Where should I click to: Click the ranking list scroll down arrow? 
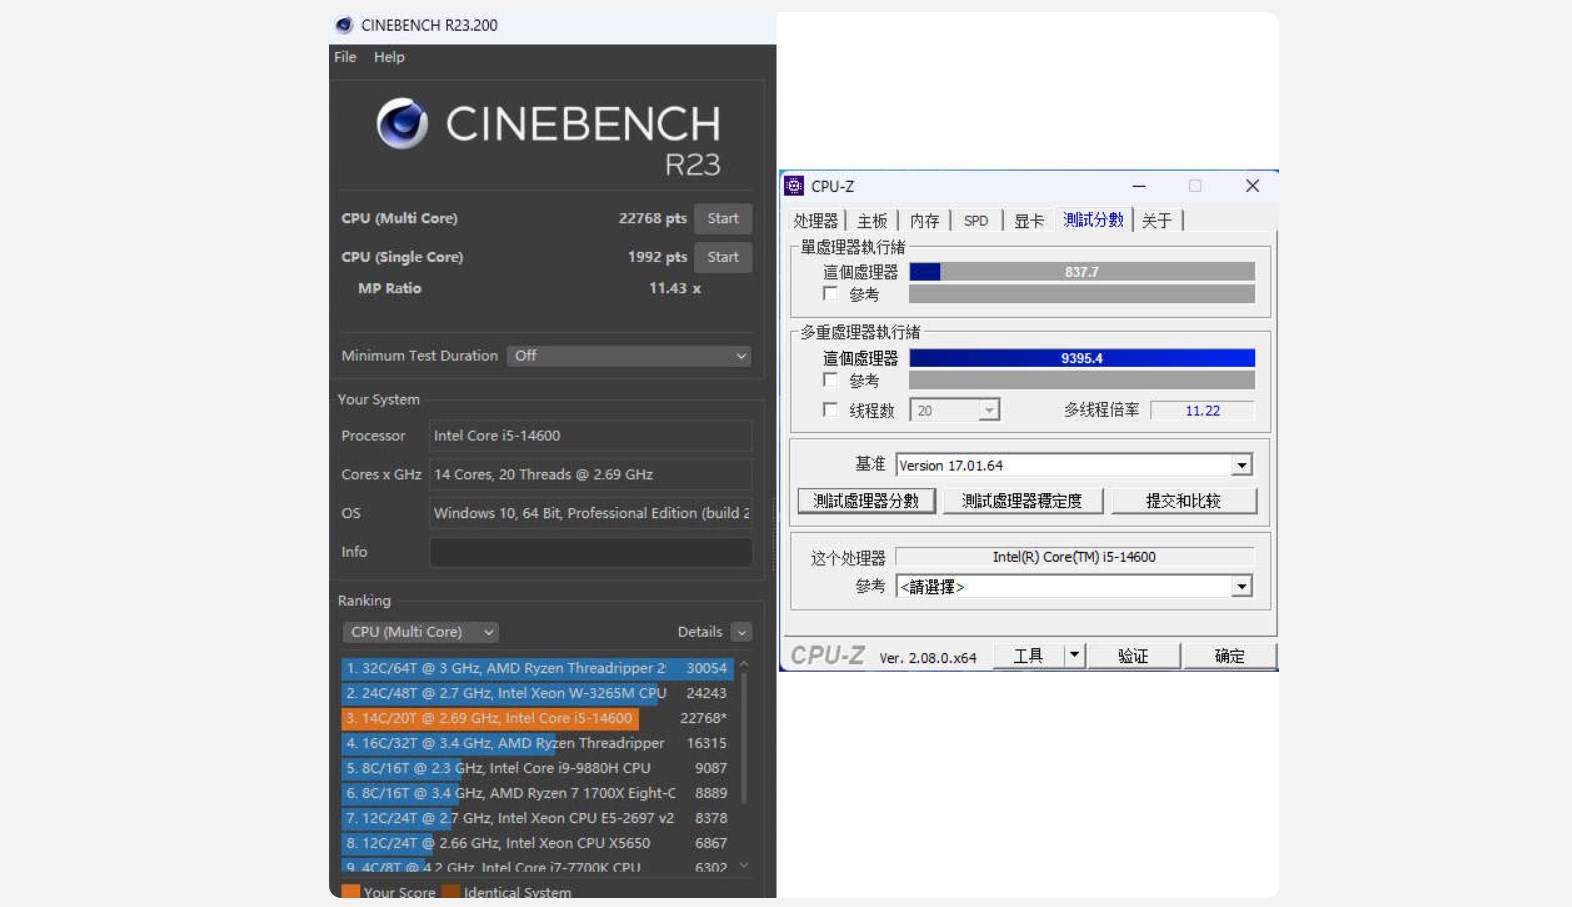[x=744, y=866]
